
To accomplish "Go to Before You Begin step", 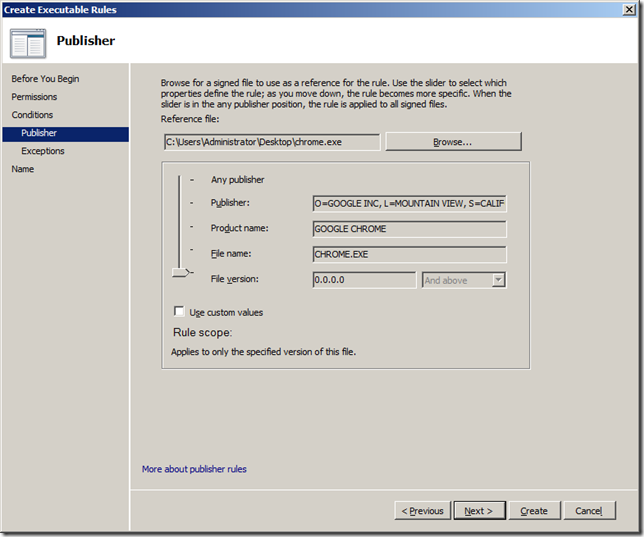I will [45, 79].
